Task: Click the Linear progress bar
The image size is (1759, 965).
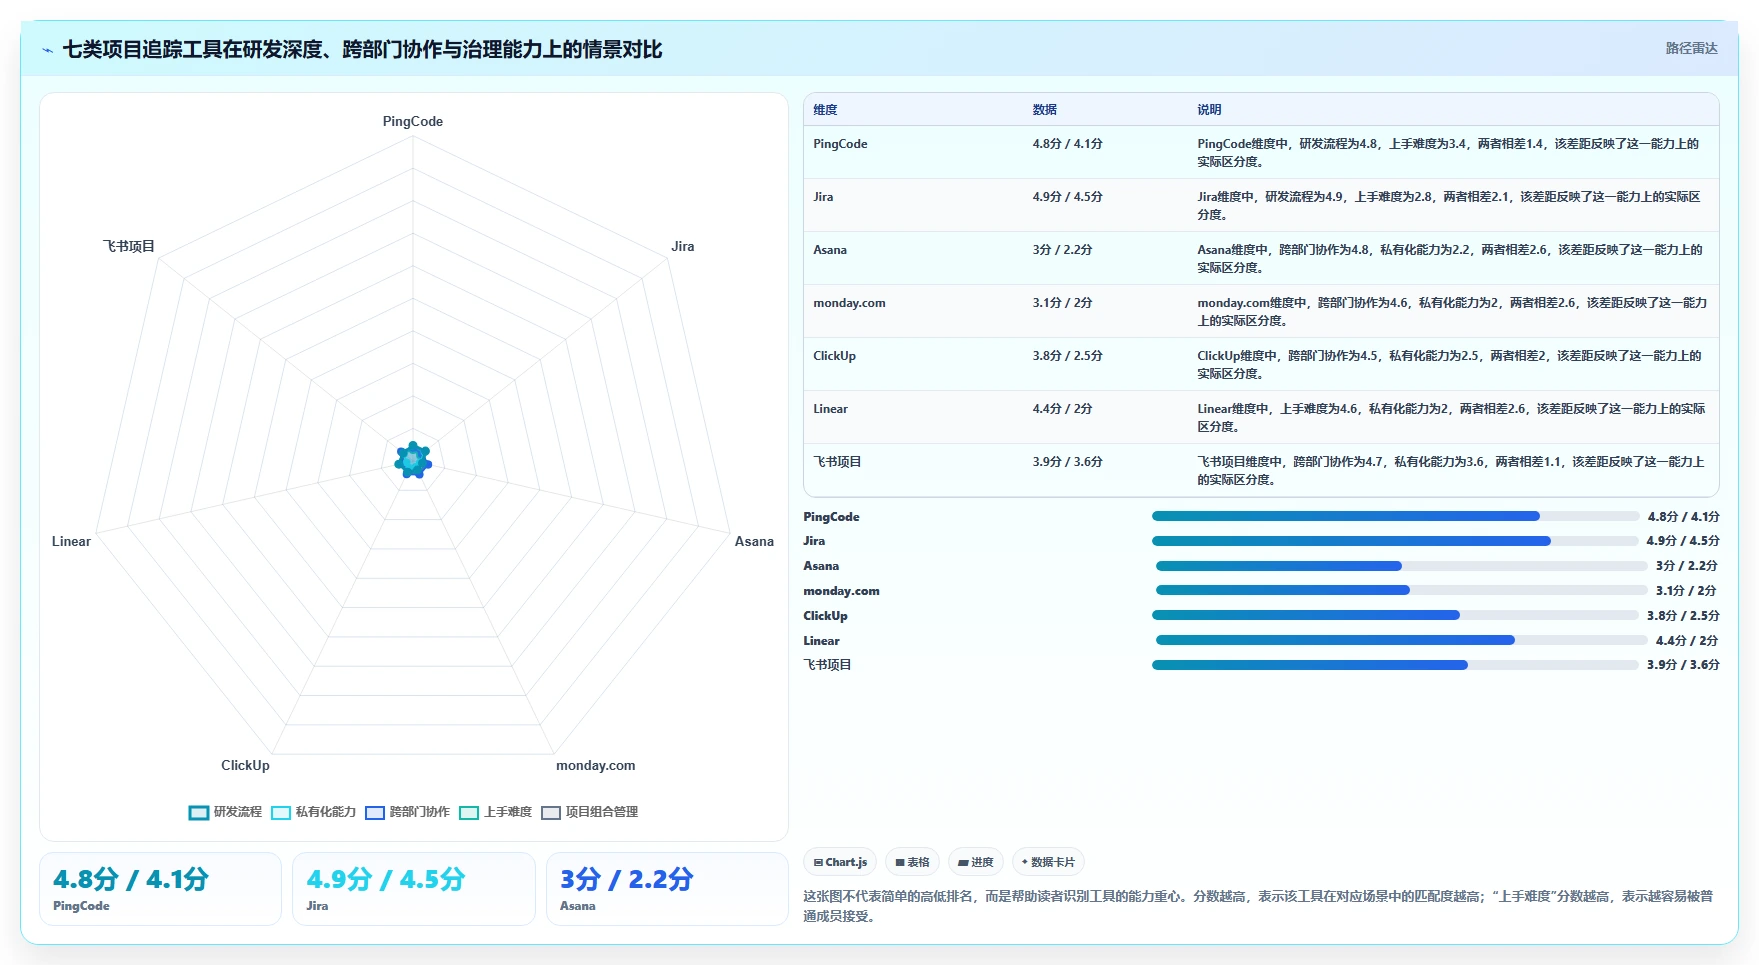Action: [1401, 640]
